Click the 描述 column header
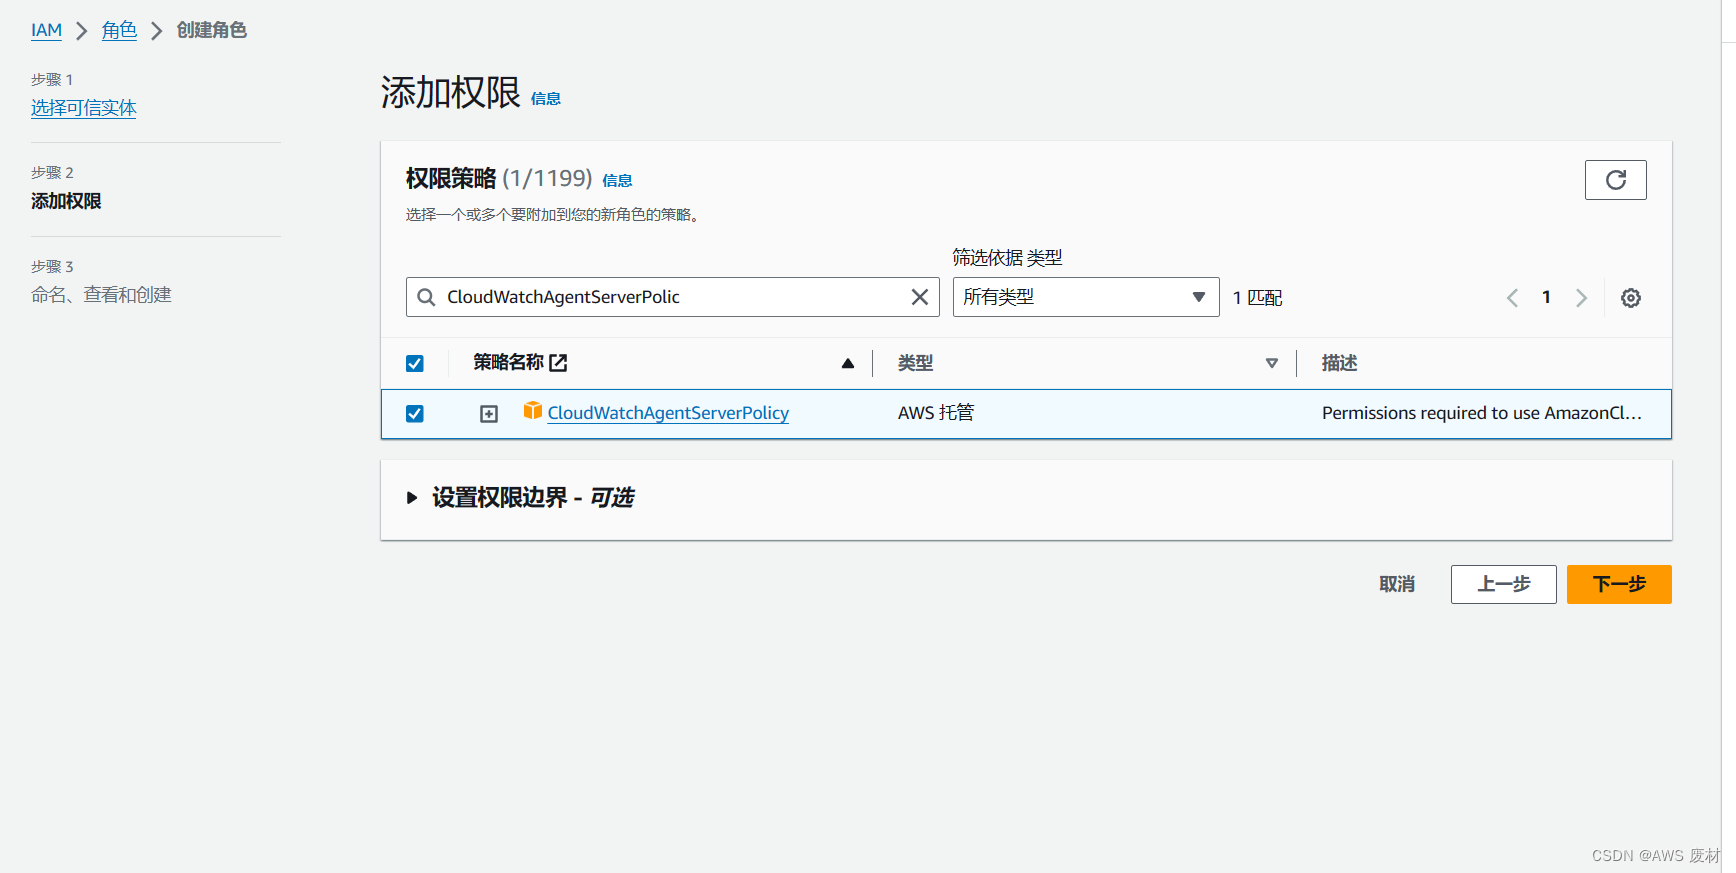Image resolution: width=1736 pixels, height=873 pixels. (1339, 363)
